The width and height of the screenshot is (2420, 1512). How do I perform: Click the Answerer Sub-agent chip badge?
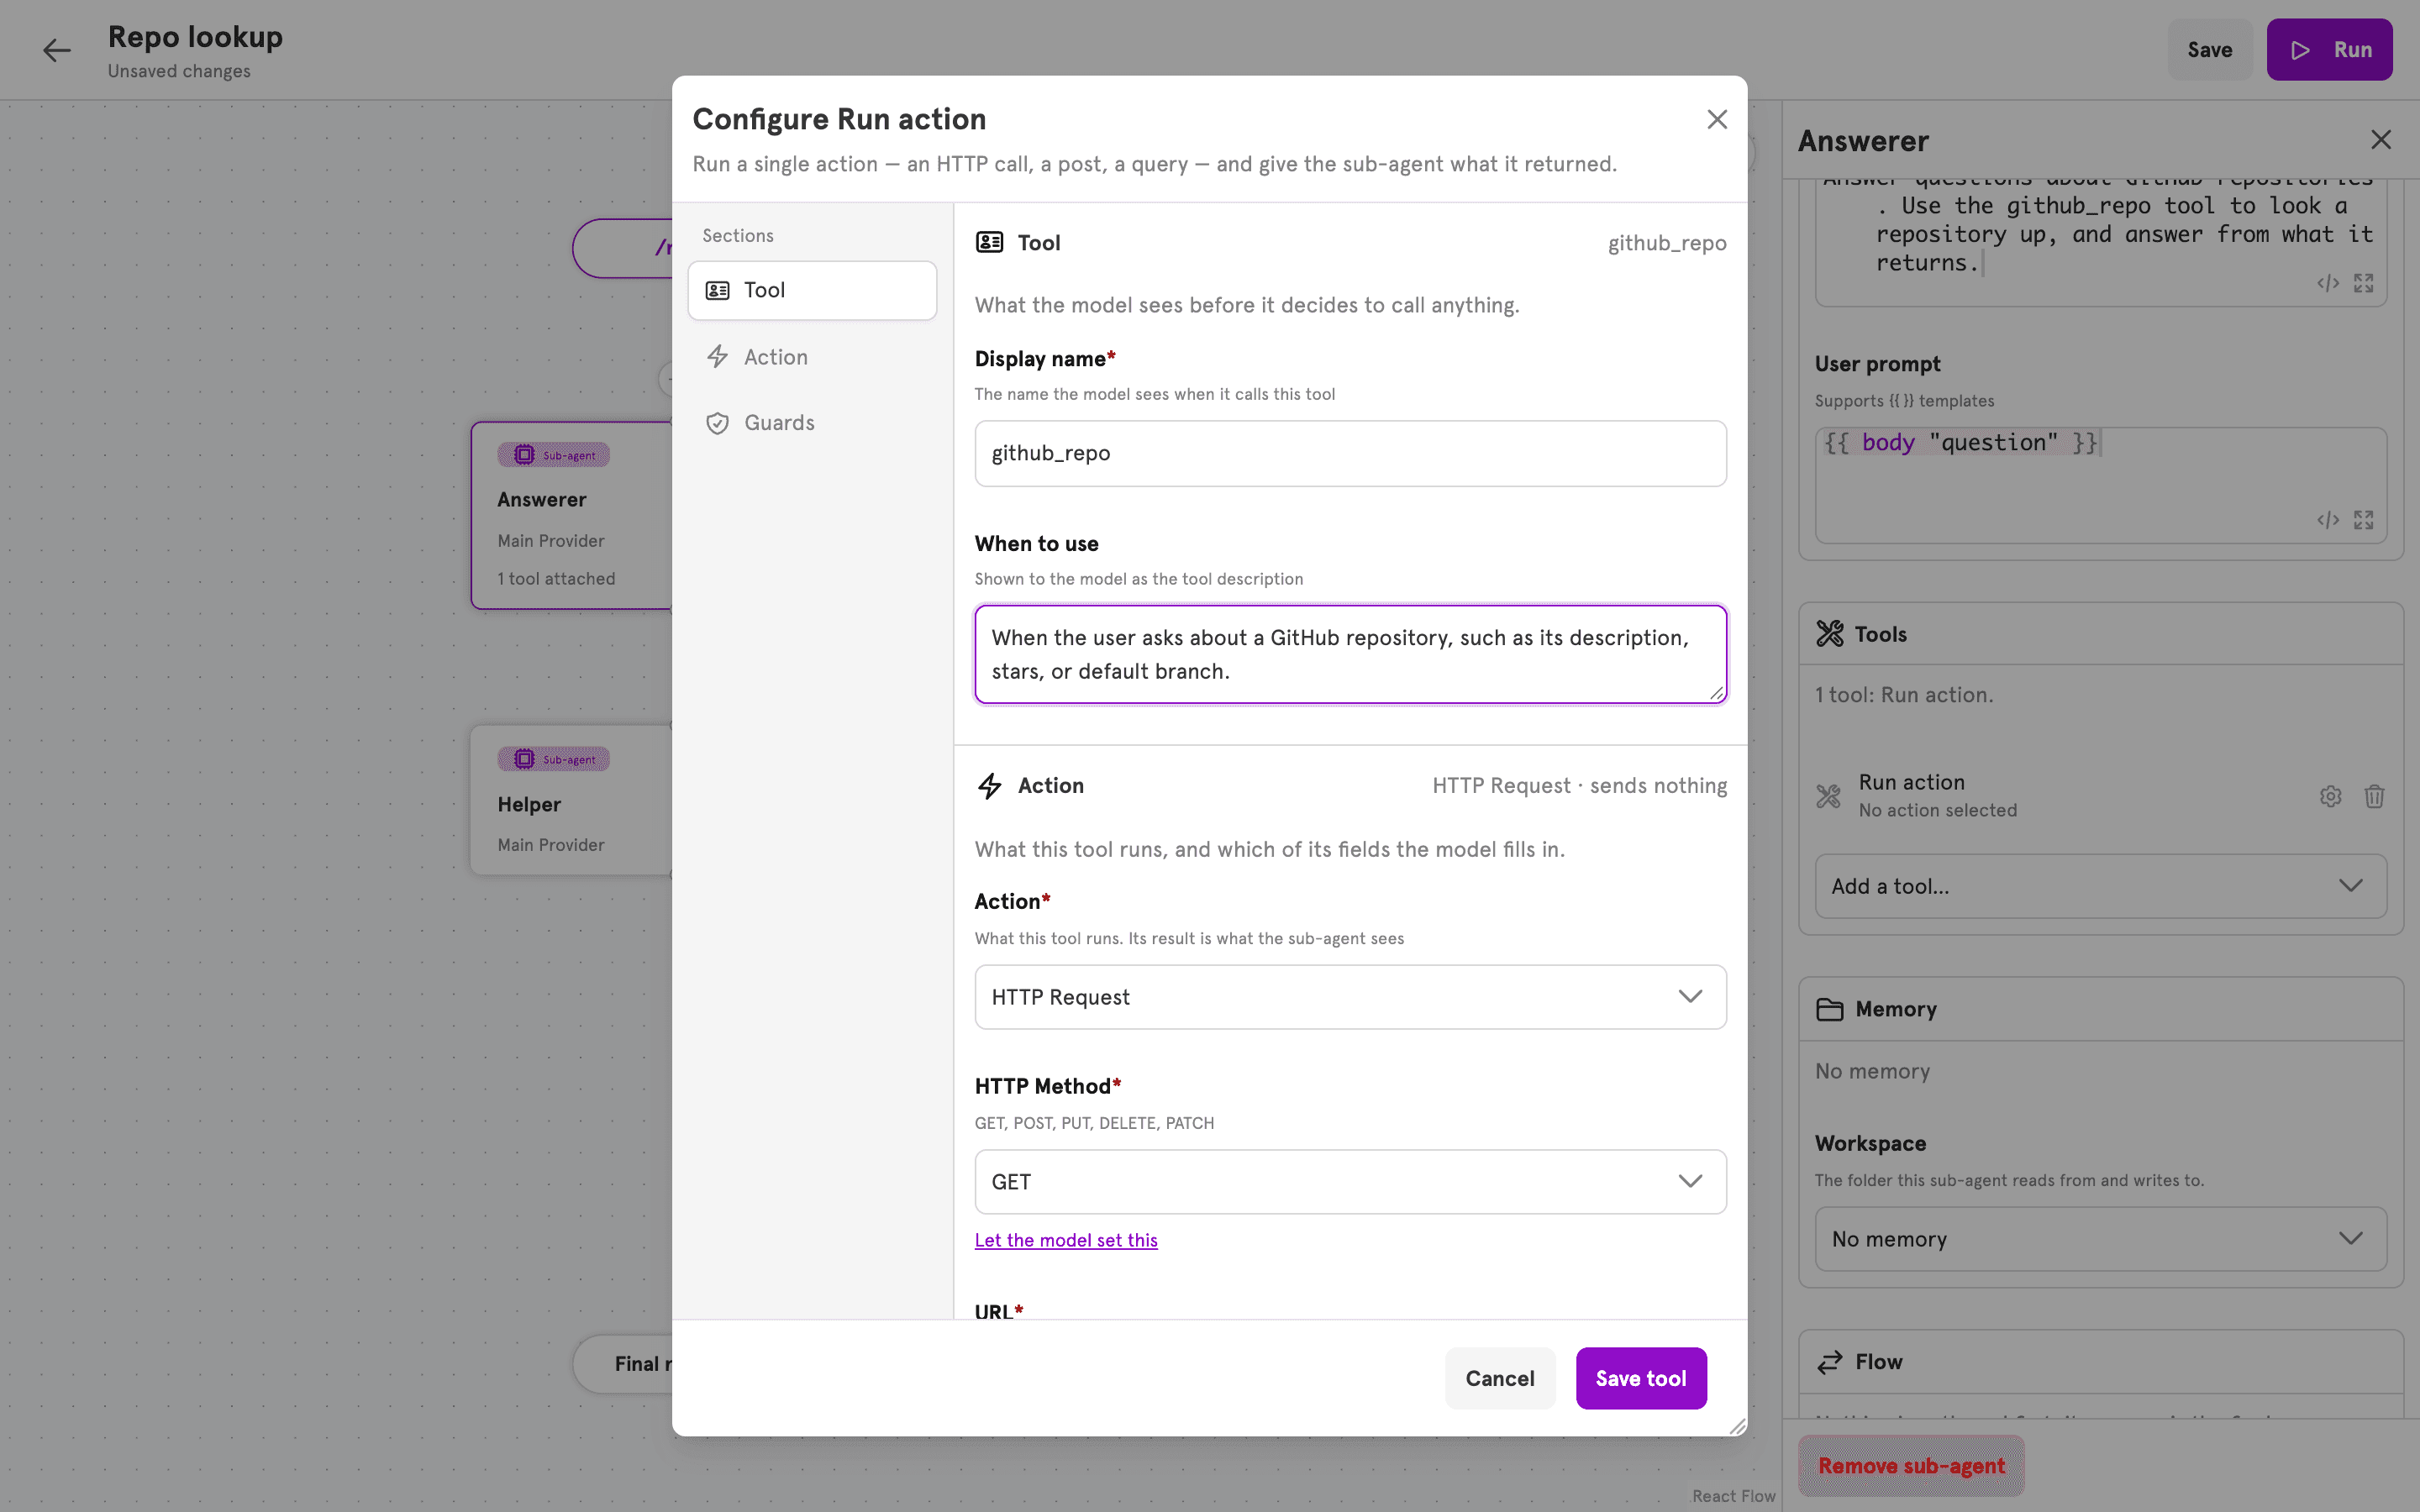tap(553, 455)
